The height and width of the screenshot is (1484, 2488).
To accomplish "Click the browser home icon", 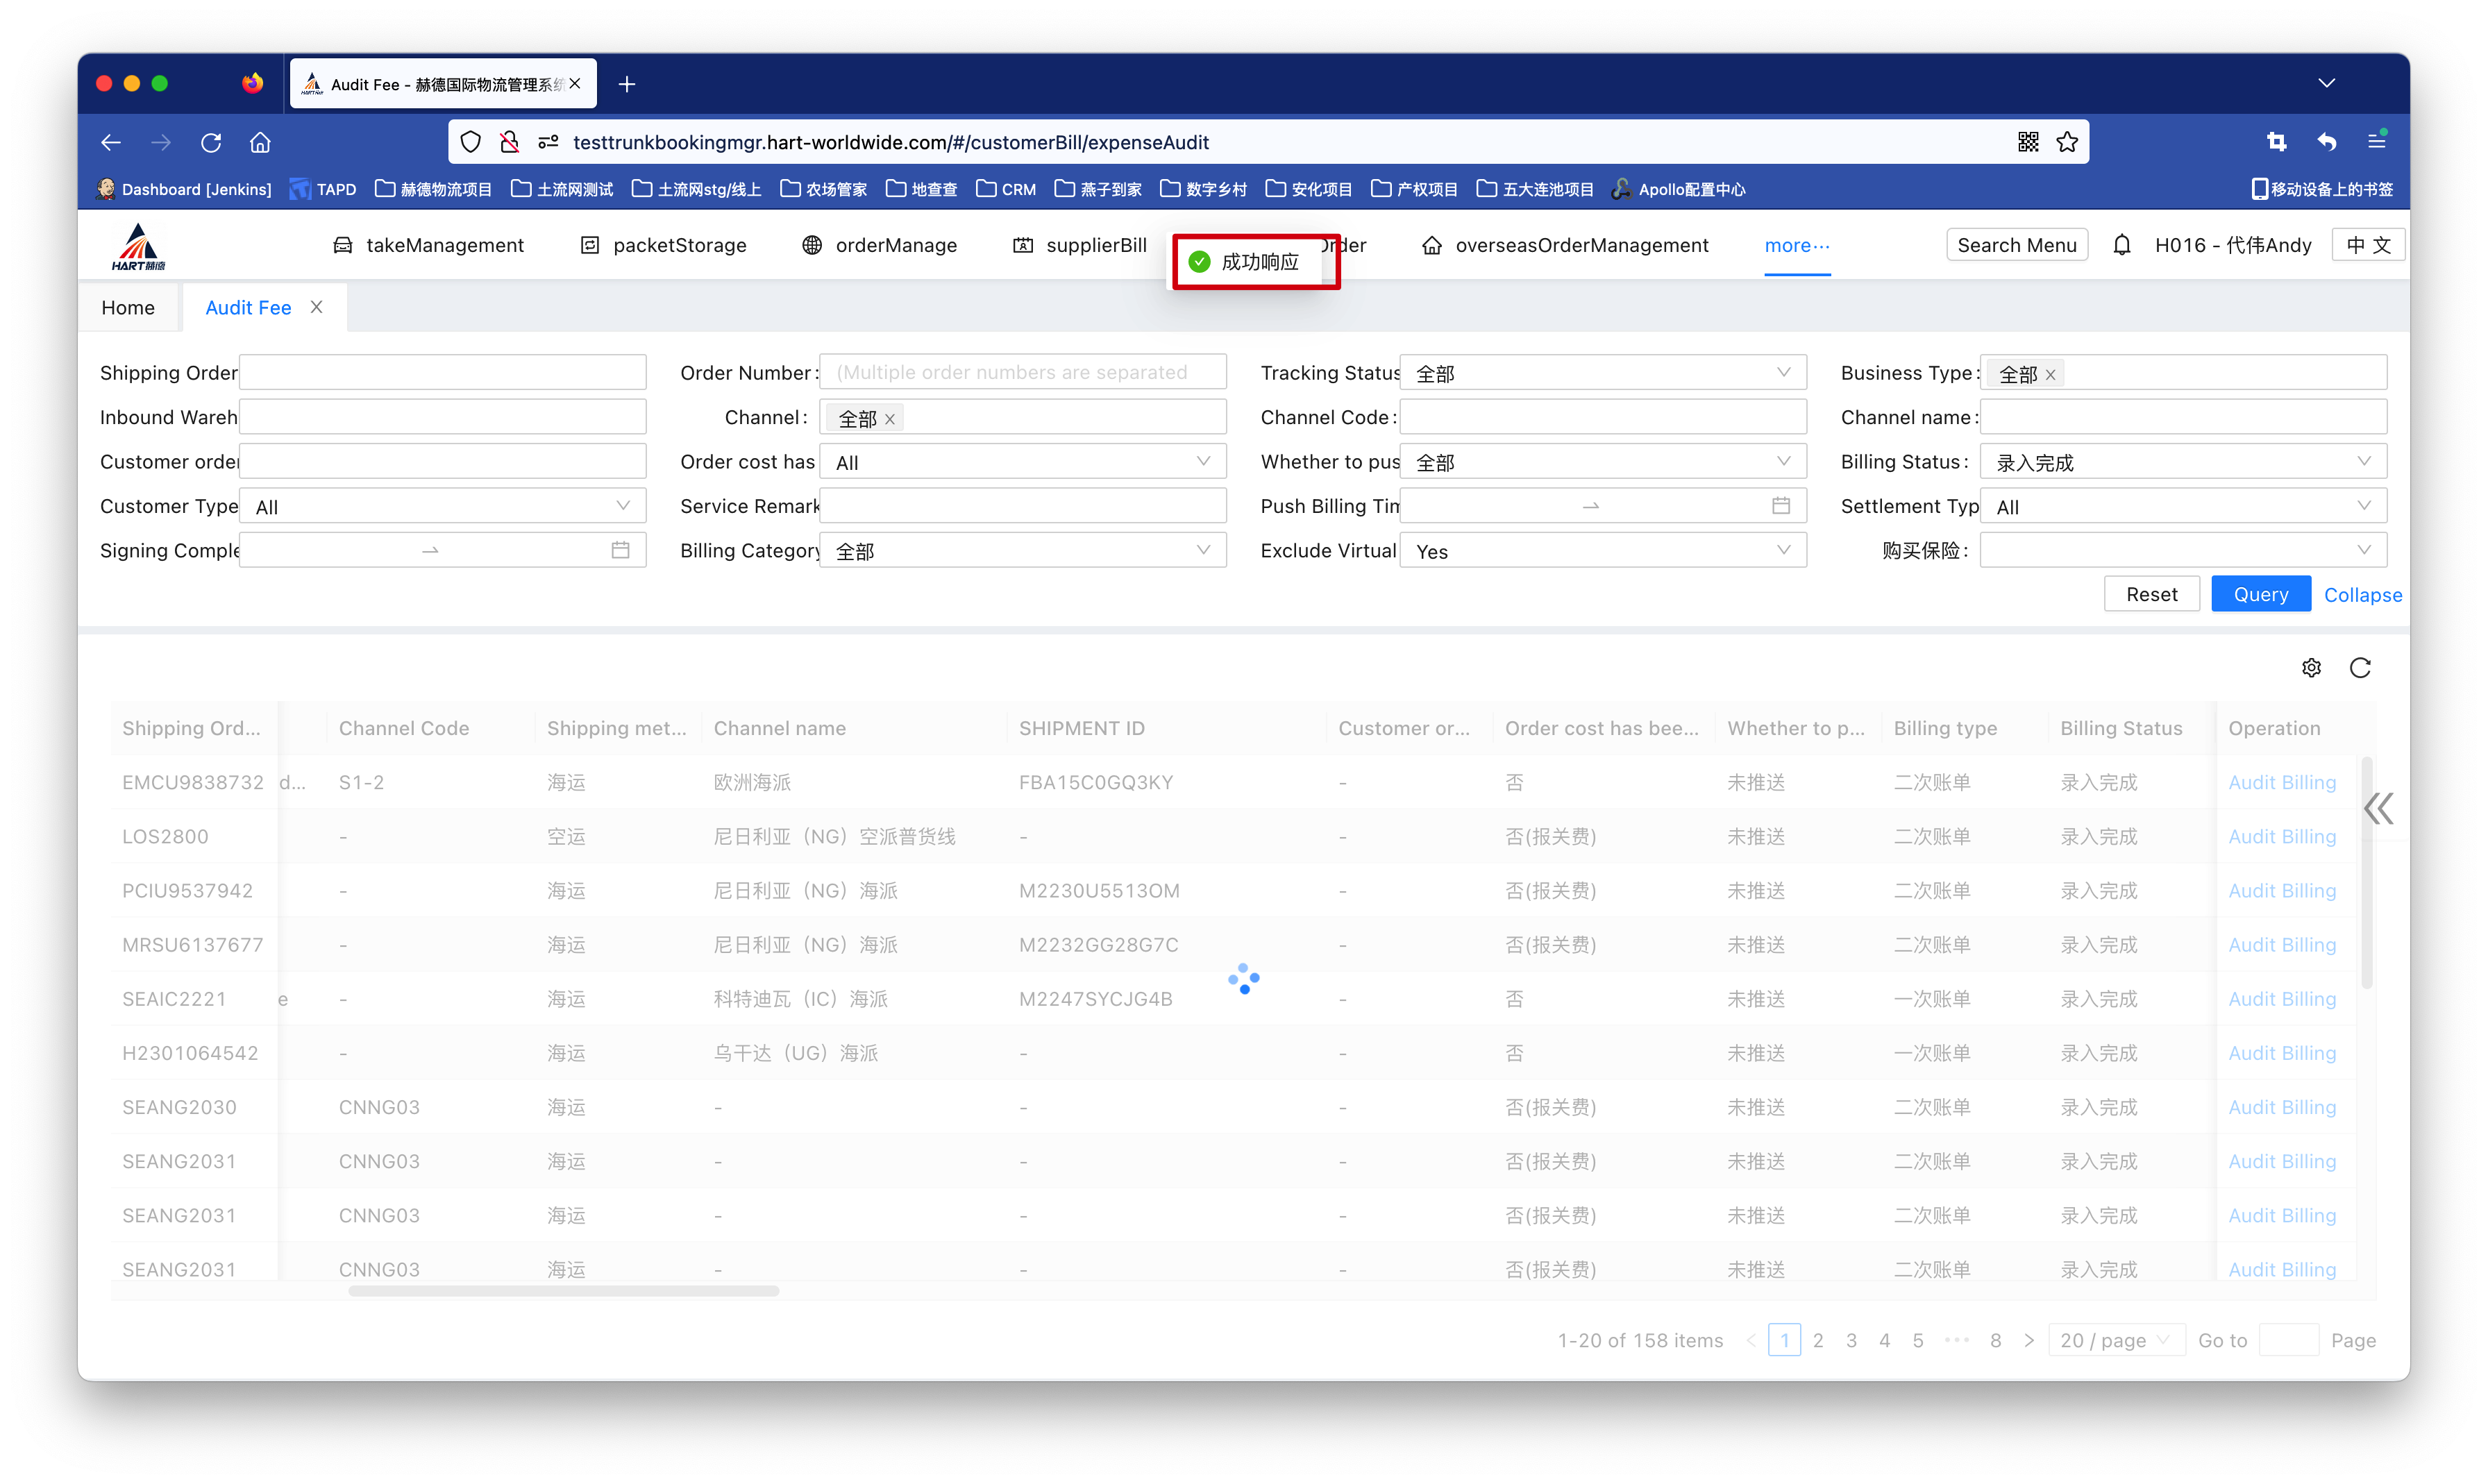I will click(260, 142).
